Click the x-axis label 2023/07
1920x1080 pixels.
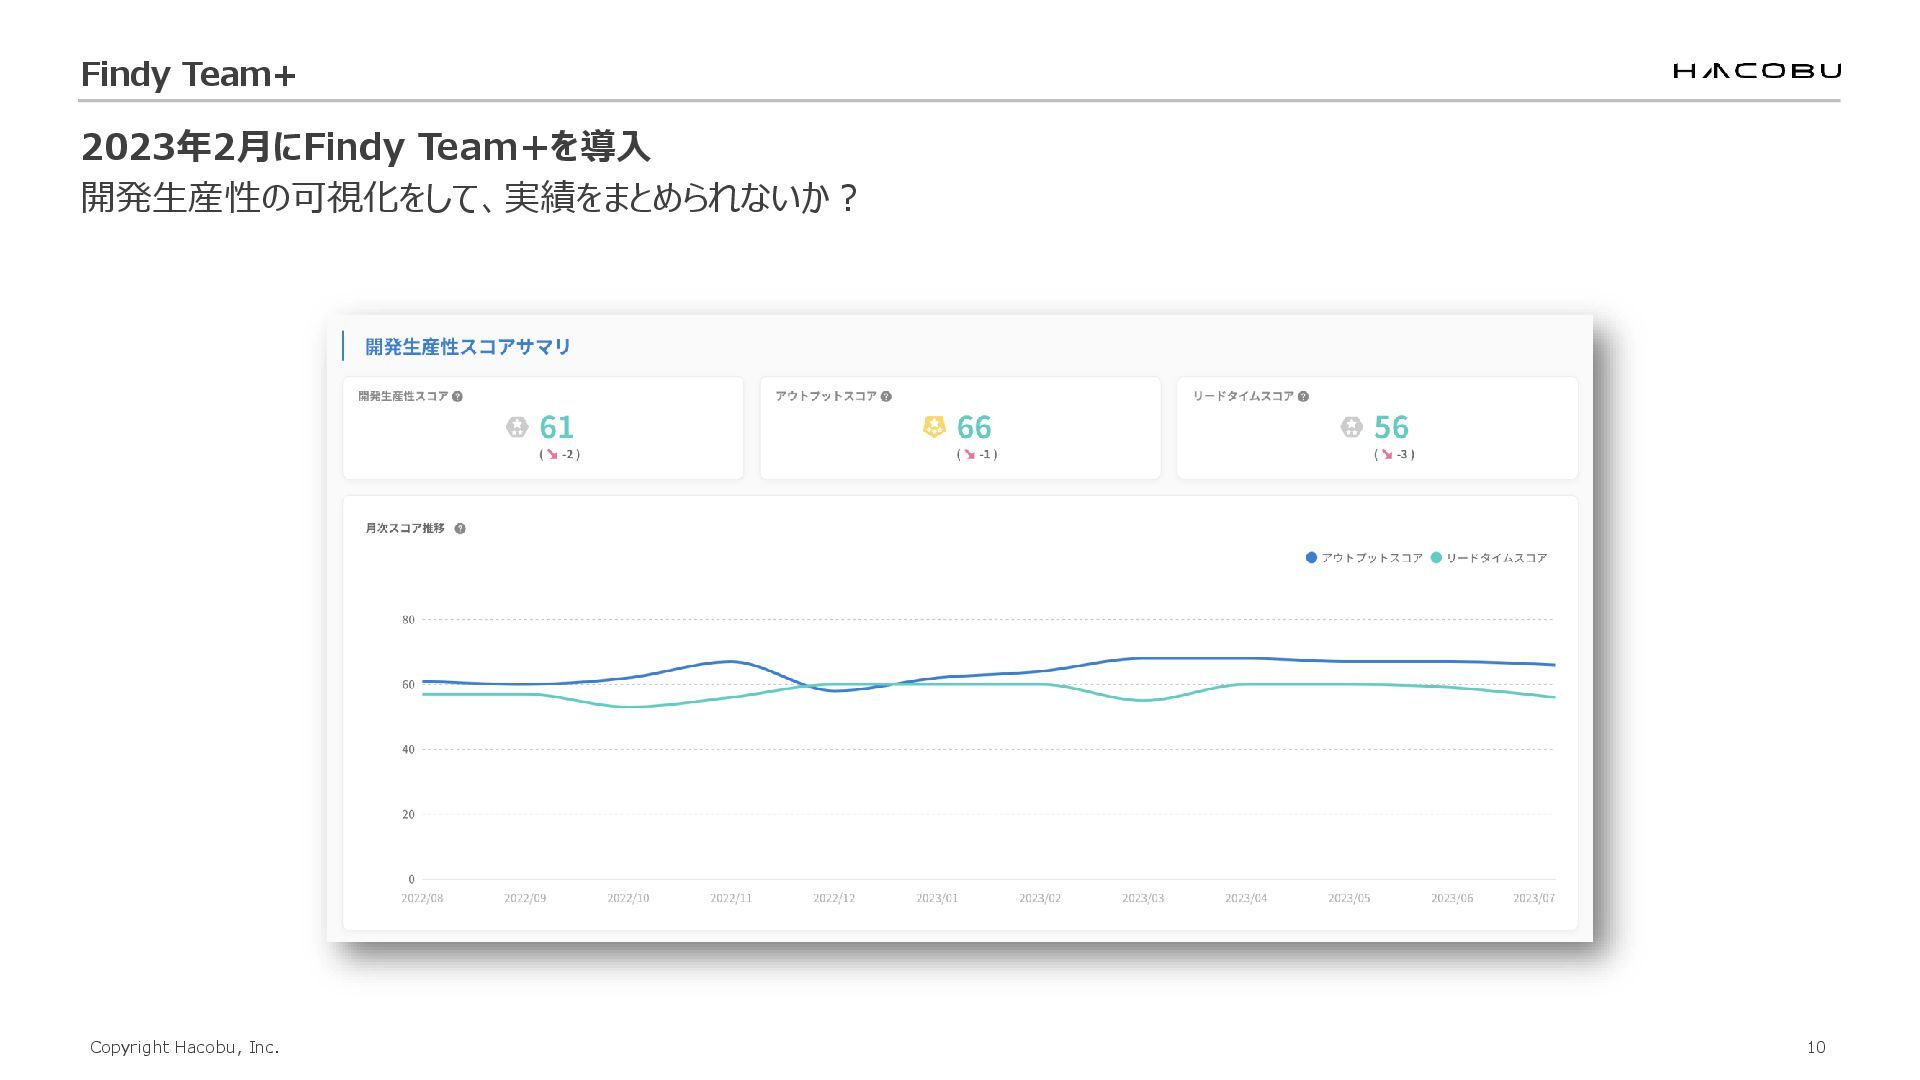point(1534,898)
